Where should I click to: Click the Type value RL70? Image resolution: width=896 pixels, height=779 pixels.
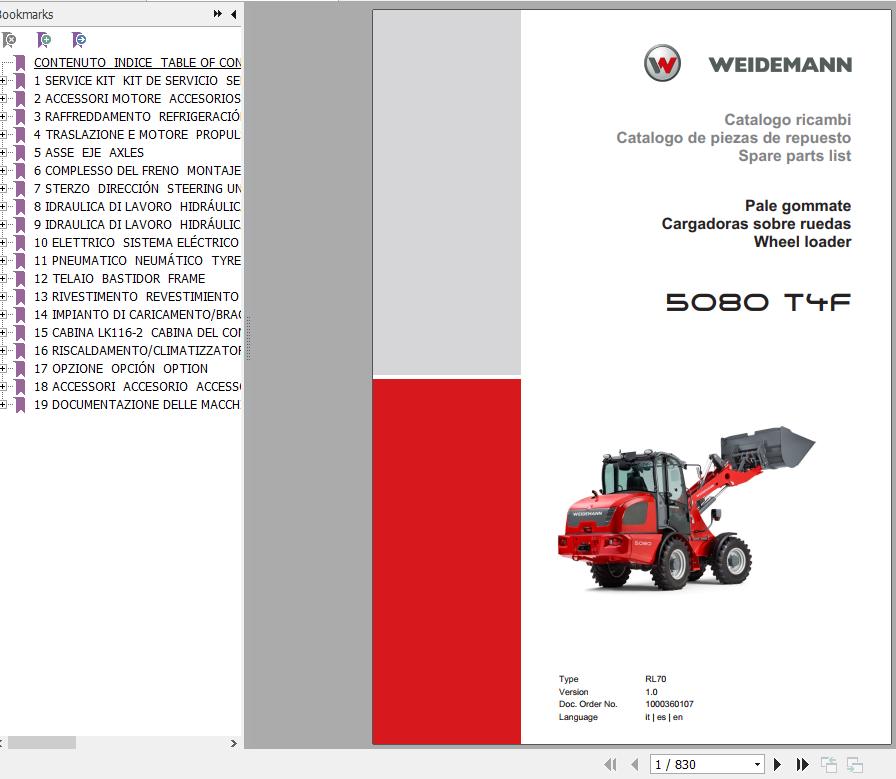(x=655, y=679)
